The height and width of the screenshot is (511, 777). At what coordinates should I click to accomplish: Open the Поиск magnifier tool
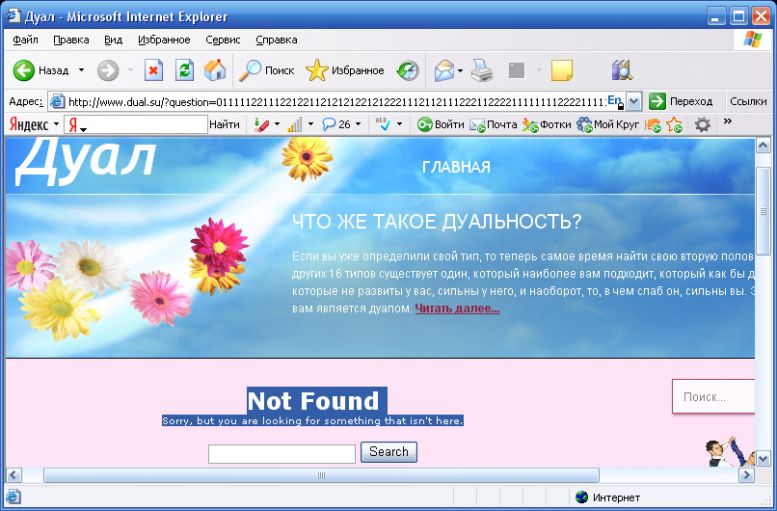coord(267,71)
